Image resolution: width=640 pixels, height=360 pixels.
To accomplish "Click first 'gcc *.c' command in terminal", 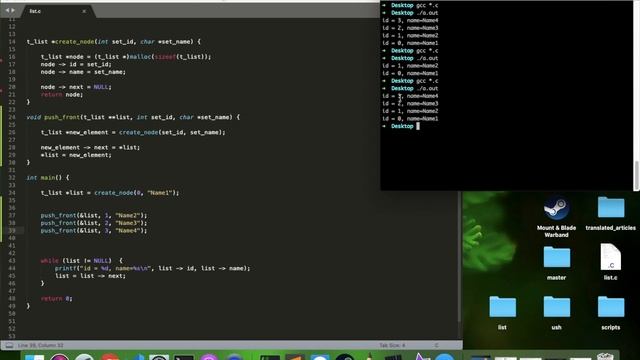I will point(427,5).
